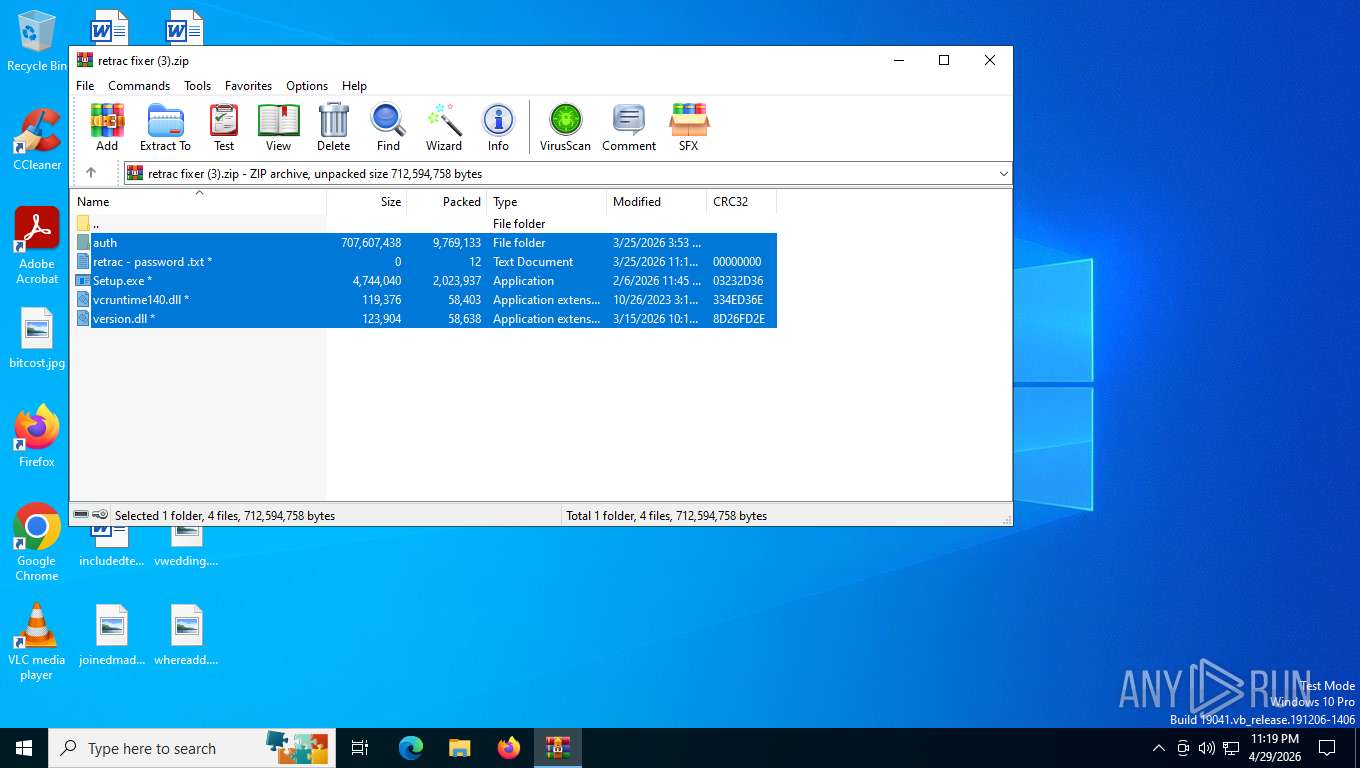Sort by the Packed column header
Image resolution: width=1360 pixels, height=768 pixels.
(447, 202)
